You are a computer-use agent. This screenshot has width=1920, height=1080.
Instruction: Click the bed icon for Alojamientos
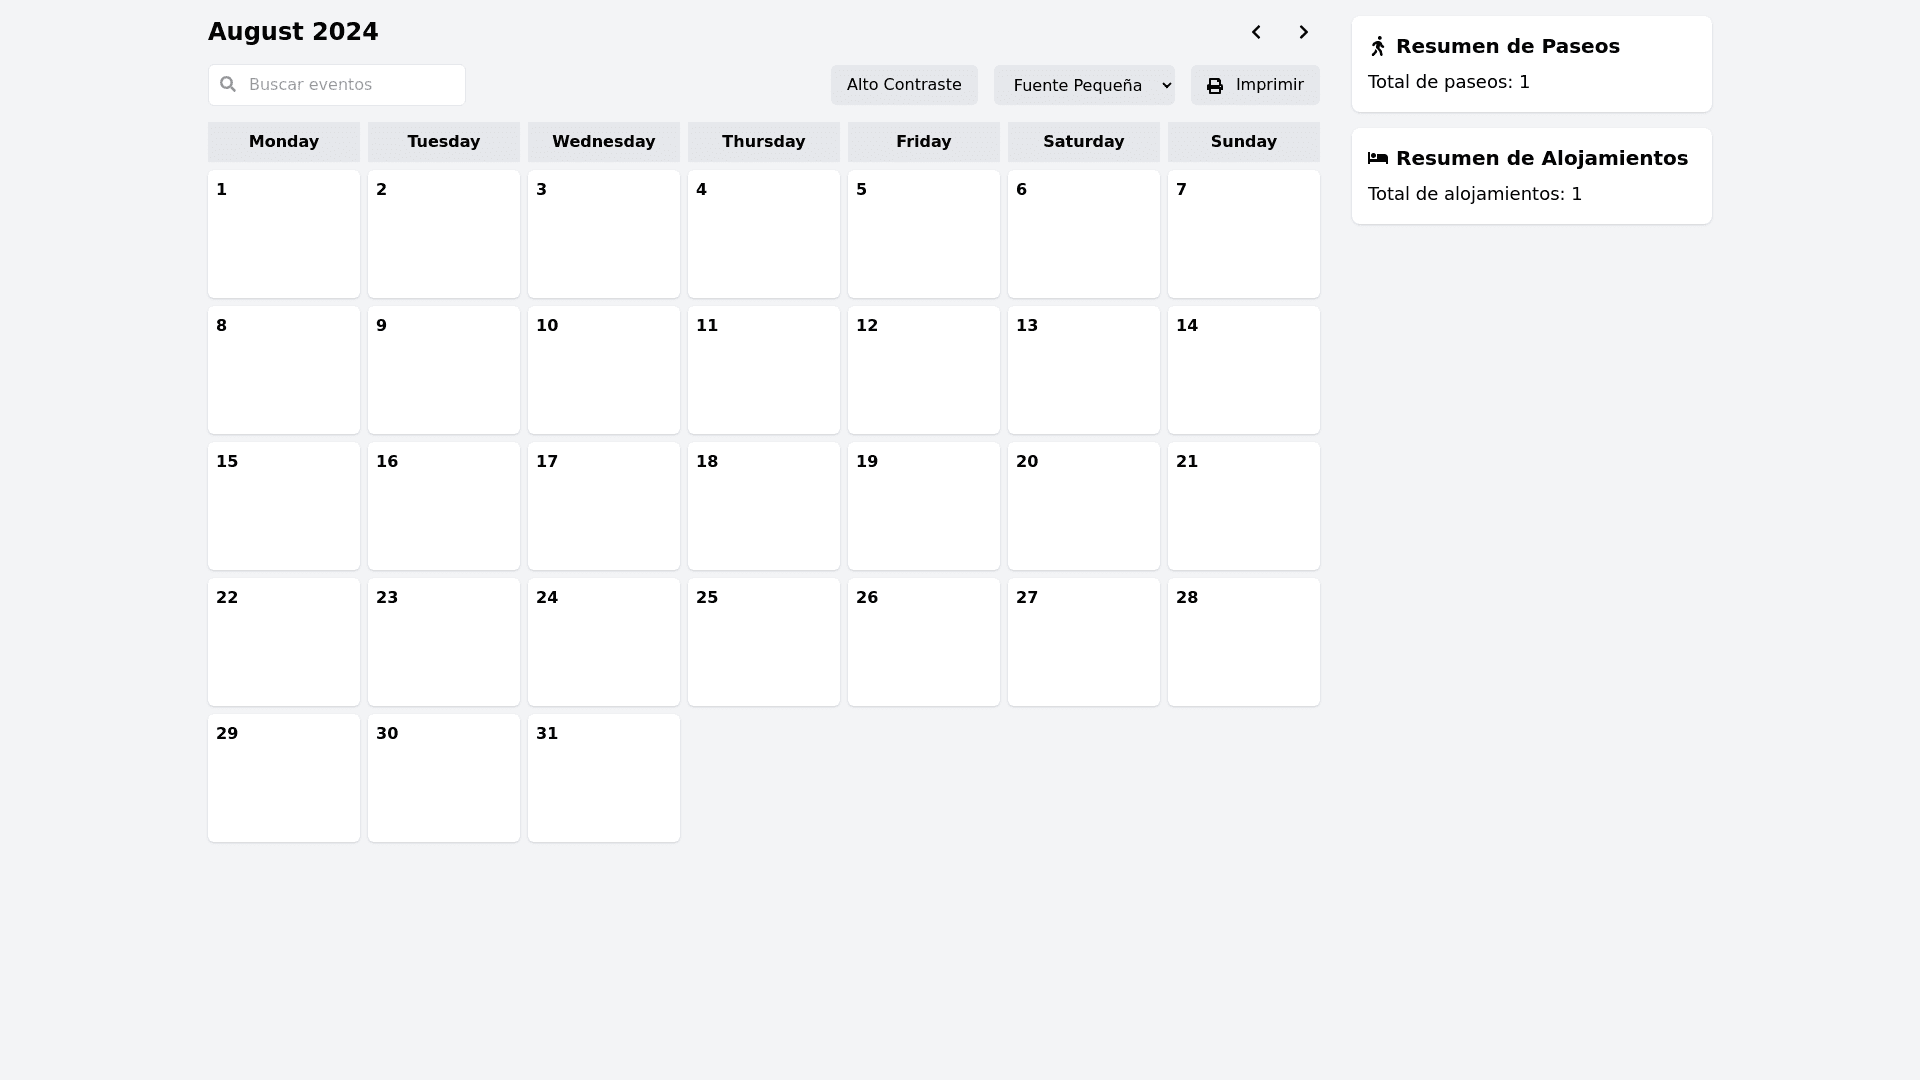pos(1378,158)
